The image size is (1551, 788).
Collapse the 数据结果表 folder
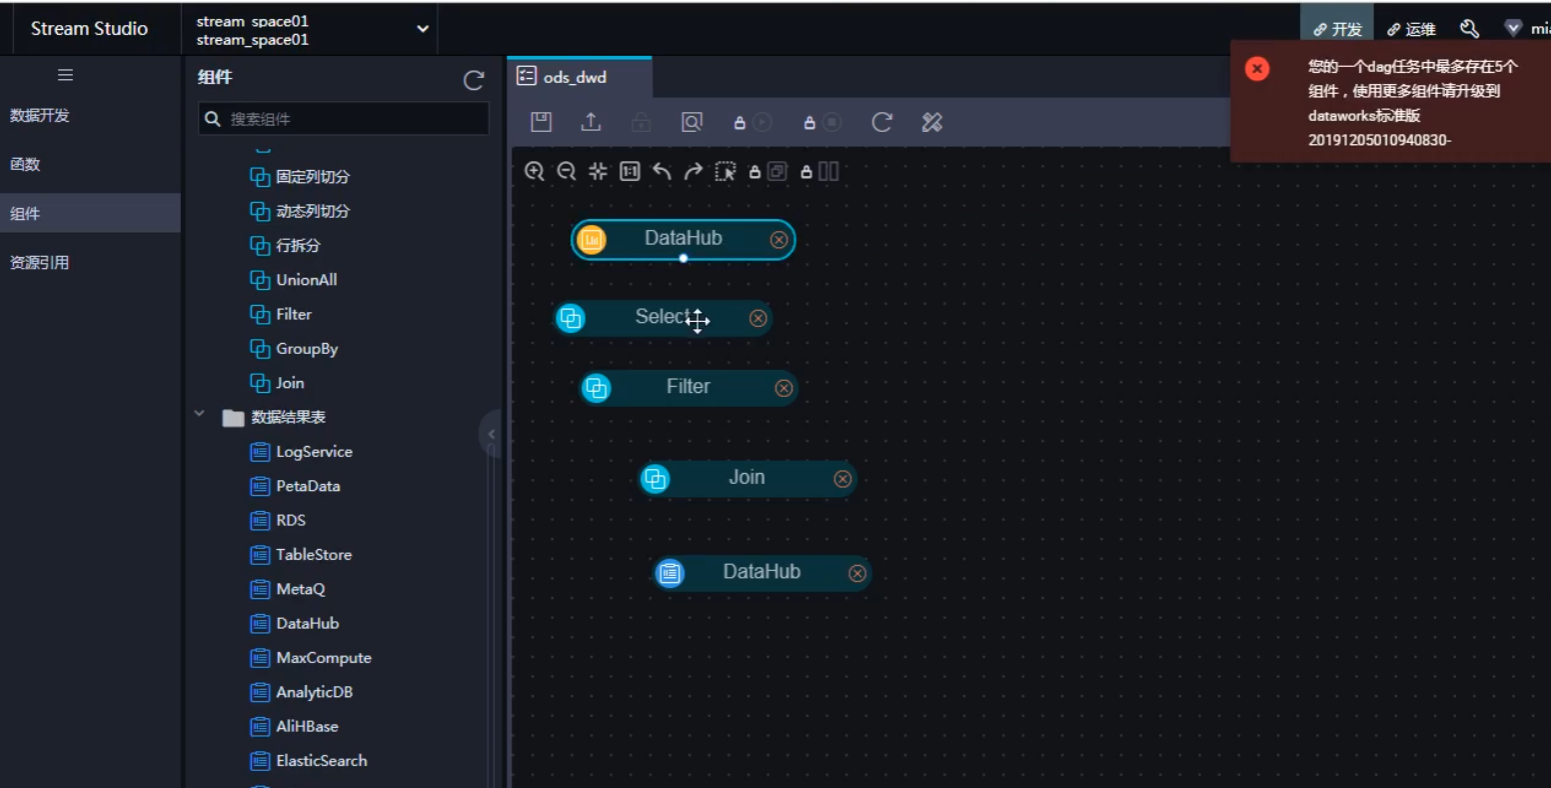[x=199, y=414]
